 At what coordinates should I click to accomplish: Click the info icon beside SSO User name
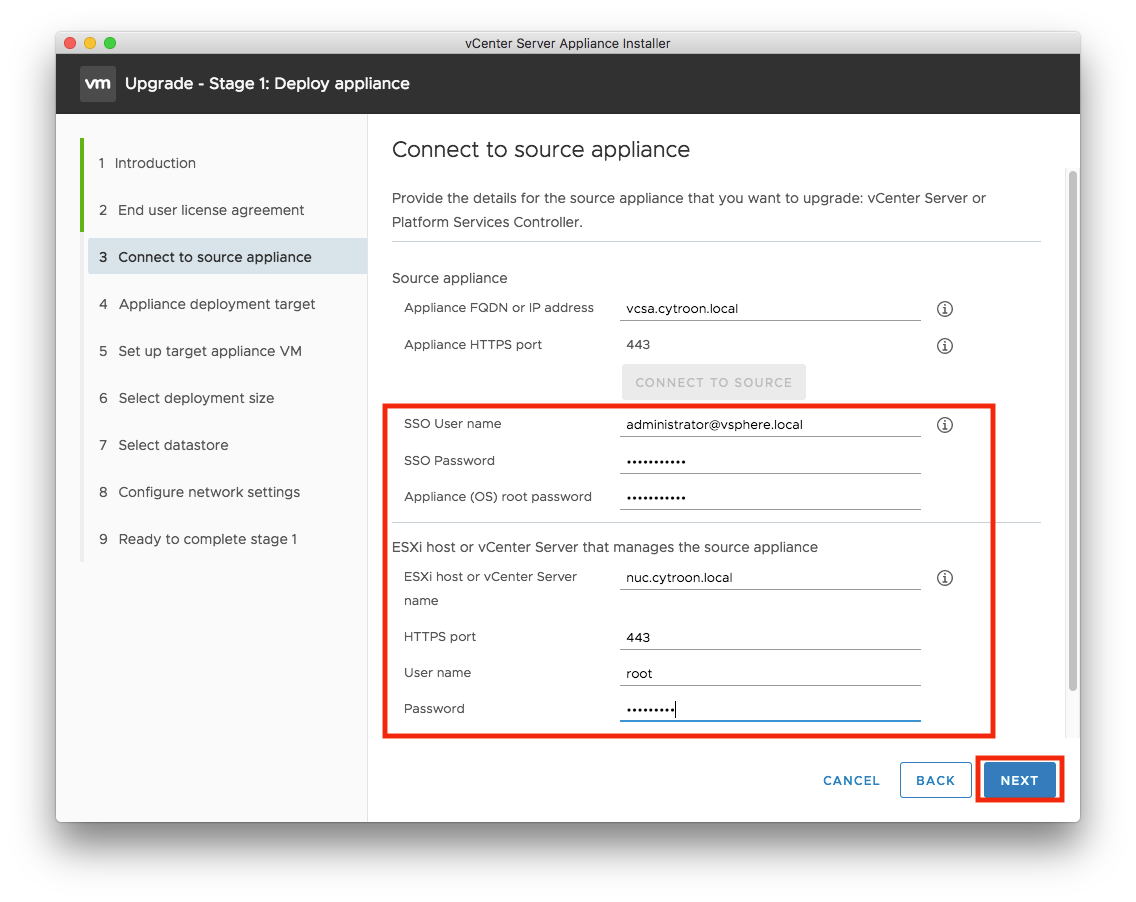pos(944,425)
